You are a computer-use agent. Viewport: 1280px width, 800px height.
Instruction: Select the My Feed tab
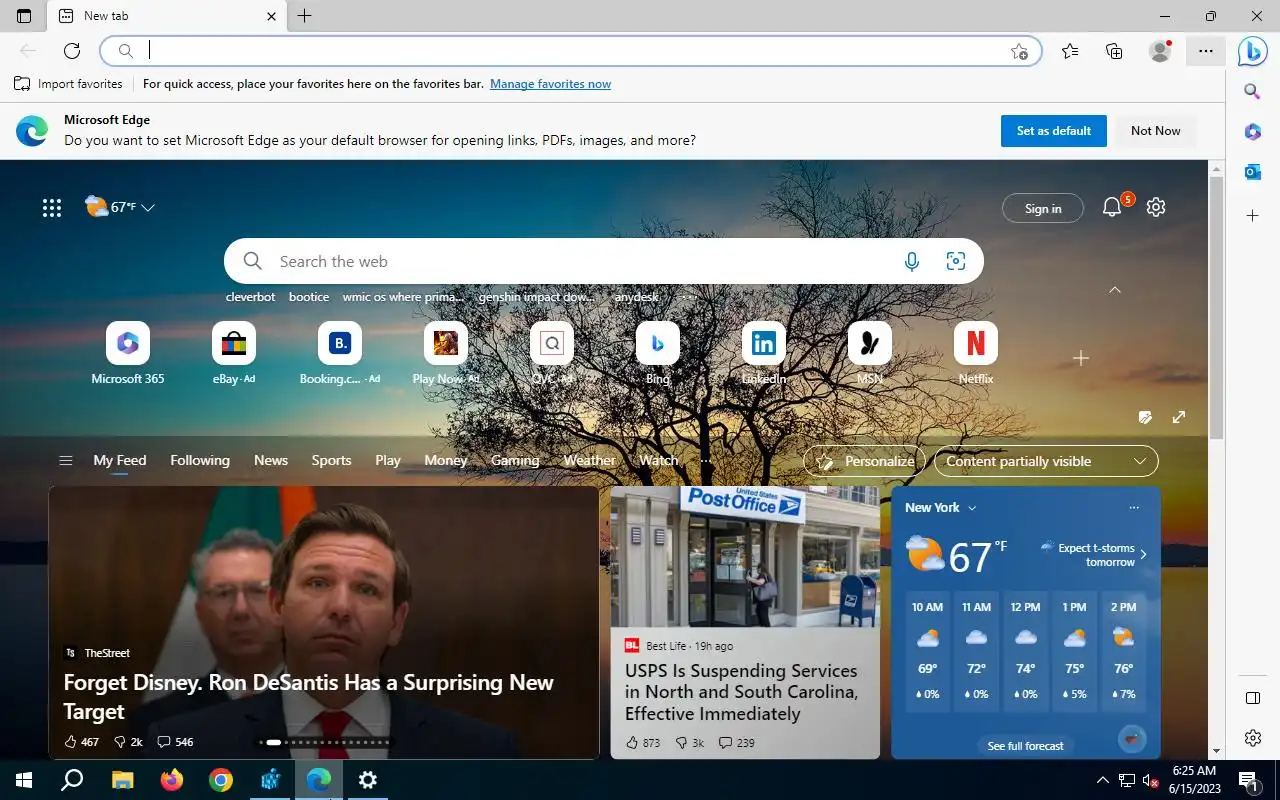pyautogui.click(x=120, y=460)
